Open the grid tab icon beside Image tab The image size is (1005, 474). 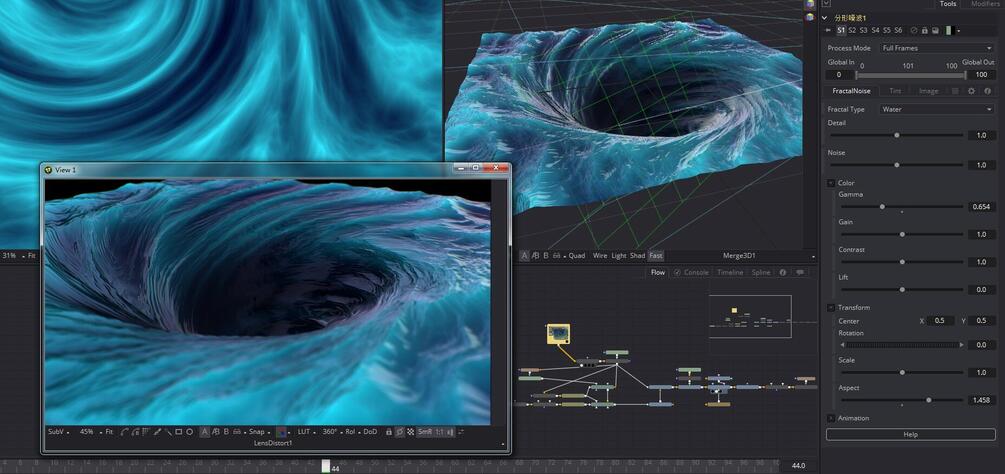(x=955, y=91)
